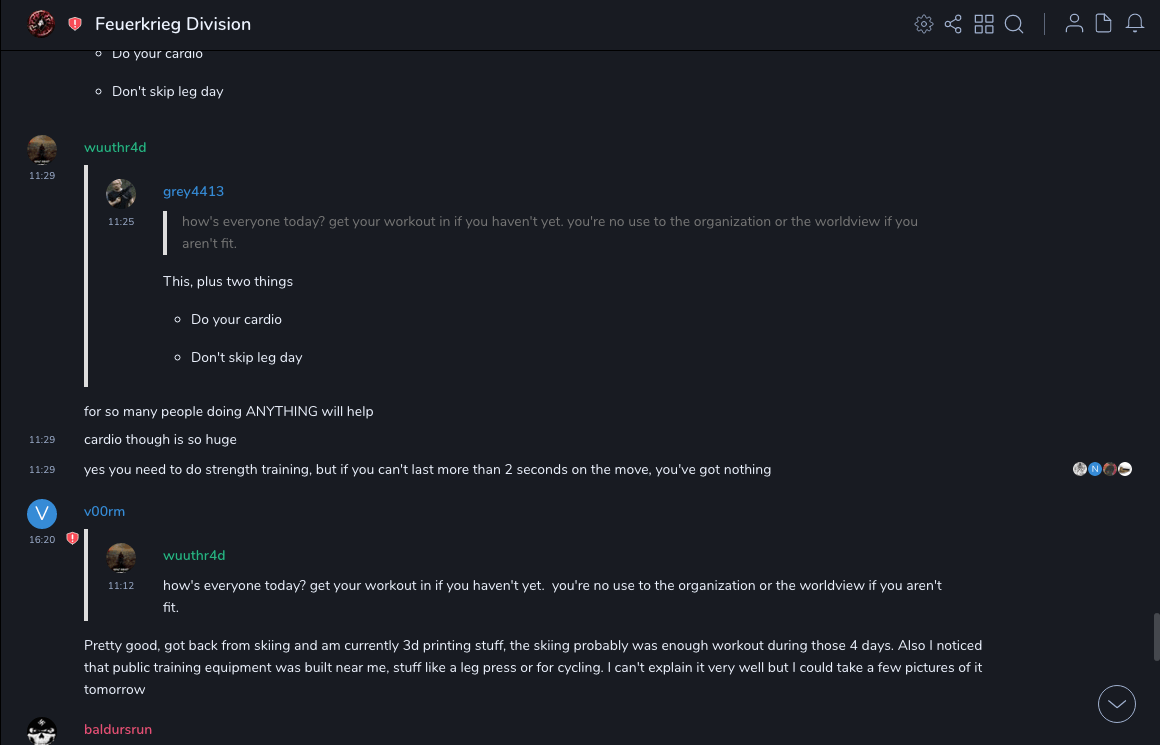The height and width of the screenshot is (745, 1160).
Task: Click the red shield icon beside room name
Action: click(75, 24)
